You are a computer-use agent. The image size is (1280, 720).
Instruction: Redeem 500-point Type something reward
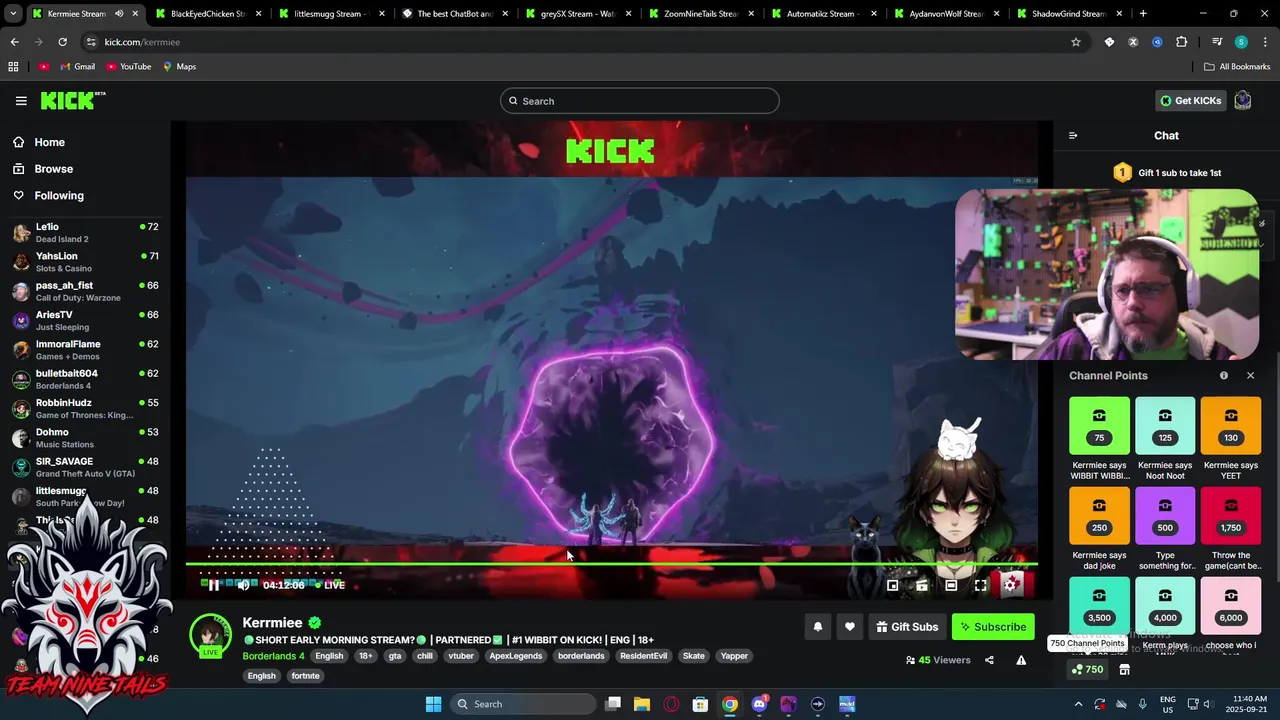pos(1165,516)
